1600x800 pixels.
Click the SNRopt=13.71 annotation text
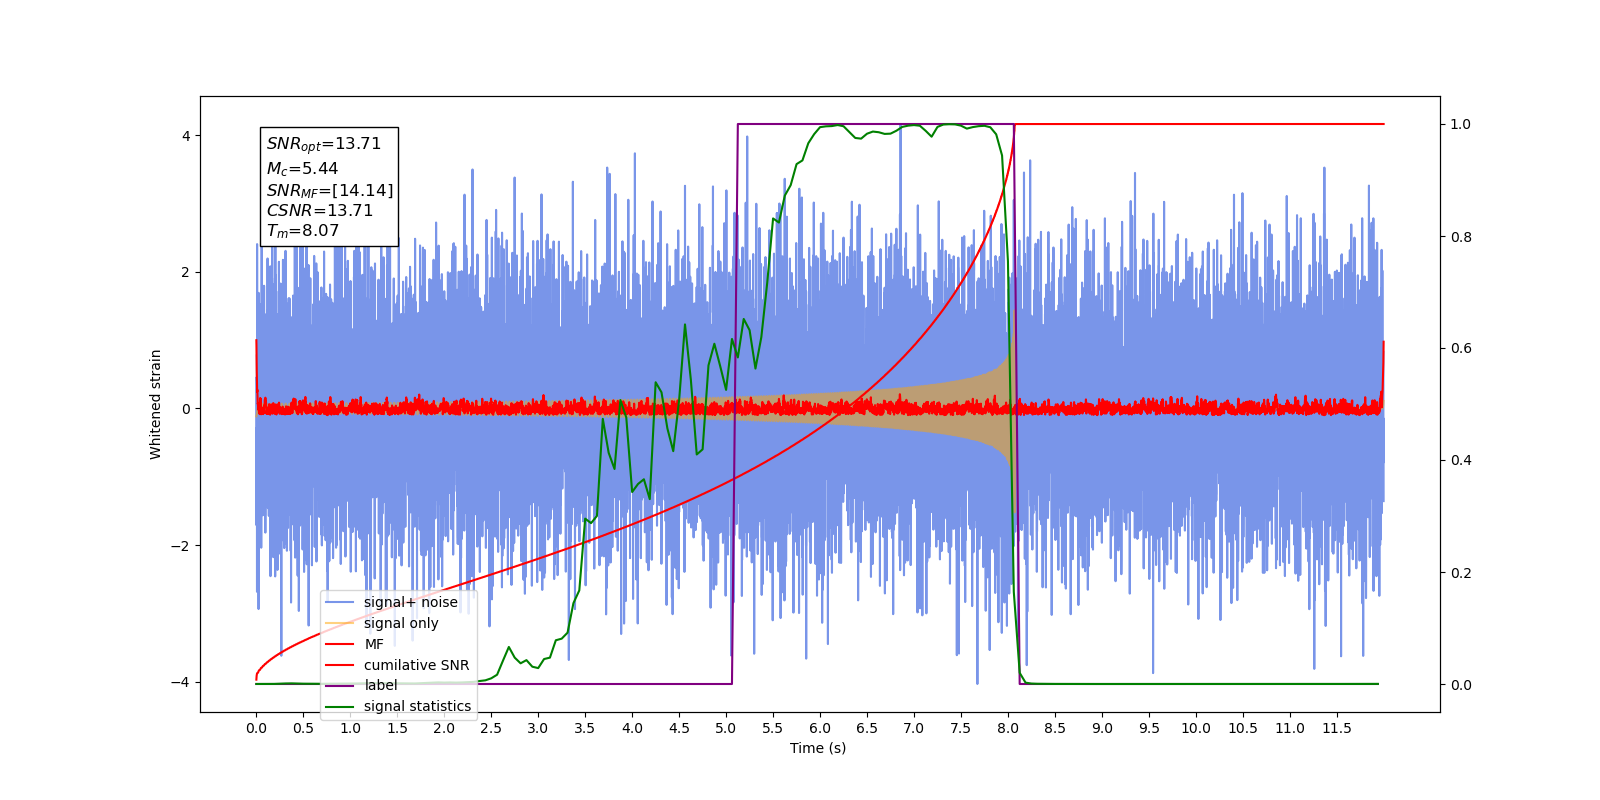tap(324, 144)
